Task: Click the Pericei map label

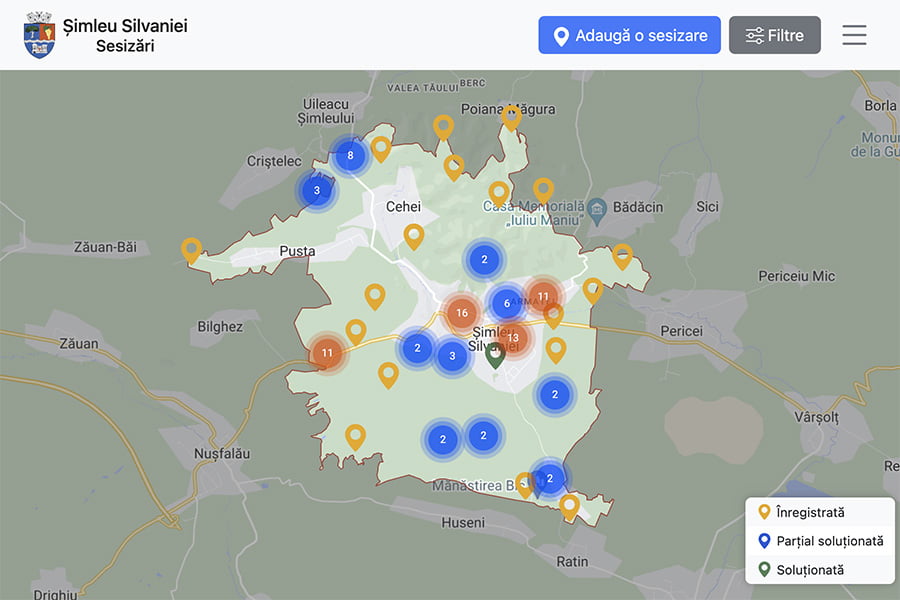Action: coord(681,331)
